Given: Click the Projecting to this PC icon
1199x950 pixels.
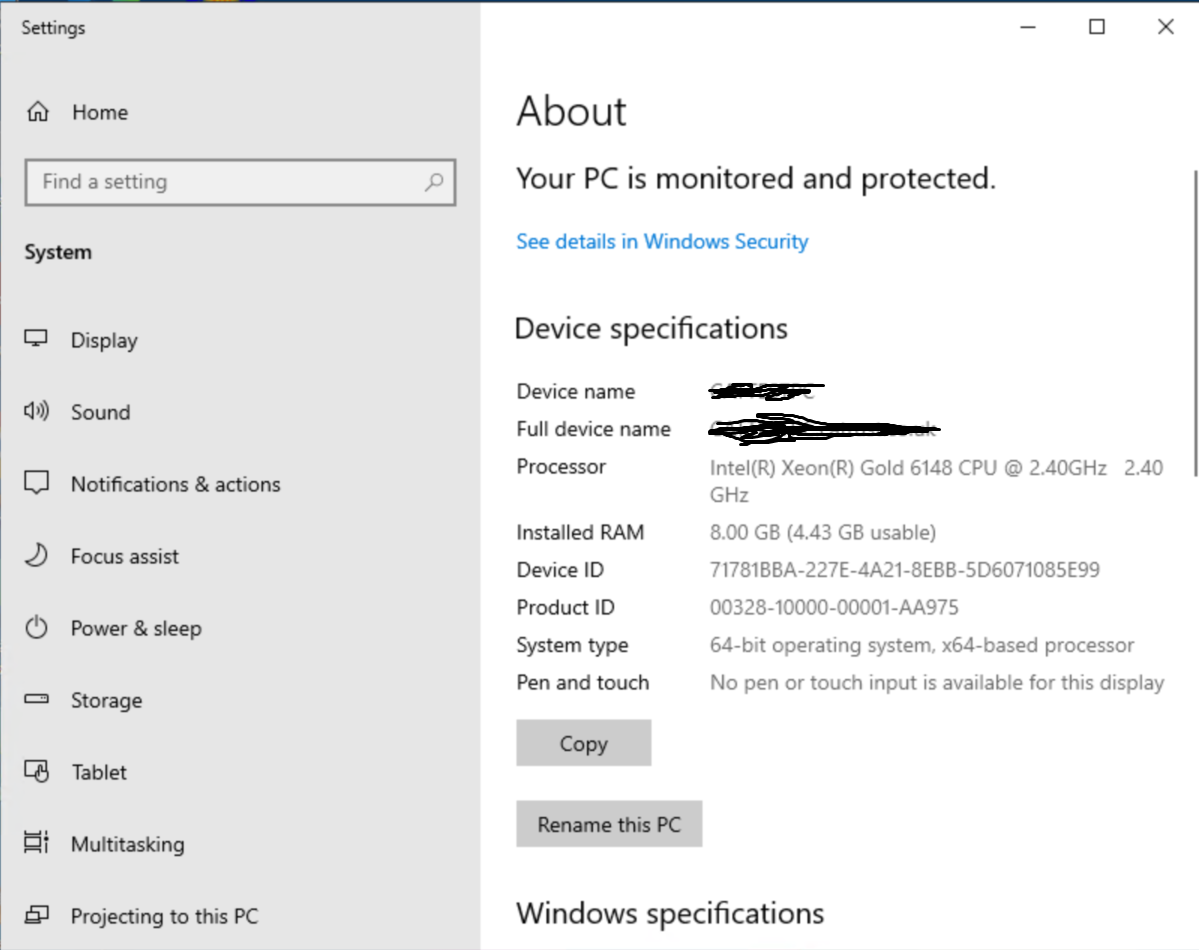Looking at the screenshot, I should [x=36, y=915].
